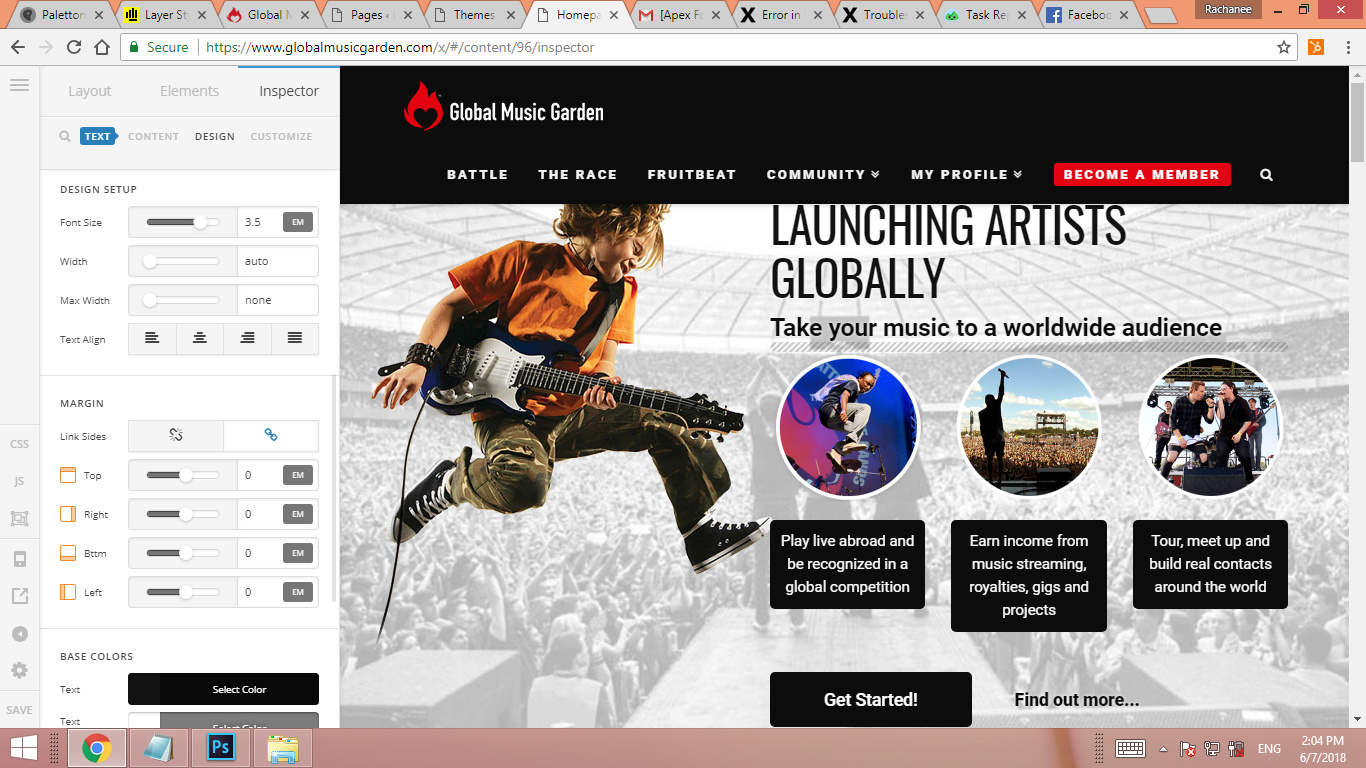Open the DESIGN inspector section
Viewport: 1366px width, 768px height.
pyautogui.click(x=215, y=136)
